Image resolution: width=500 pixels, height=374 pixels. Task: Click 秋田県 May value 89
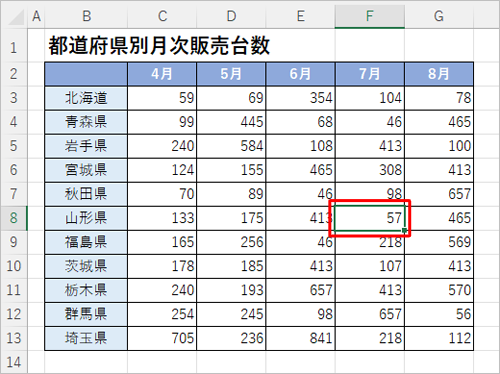tap(231, 194)
